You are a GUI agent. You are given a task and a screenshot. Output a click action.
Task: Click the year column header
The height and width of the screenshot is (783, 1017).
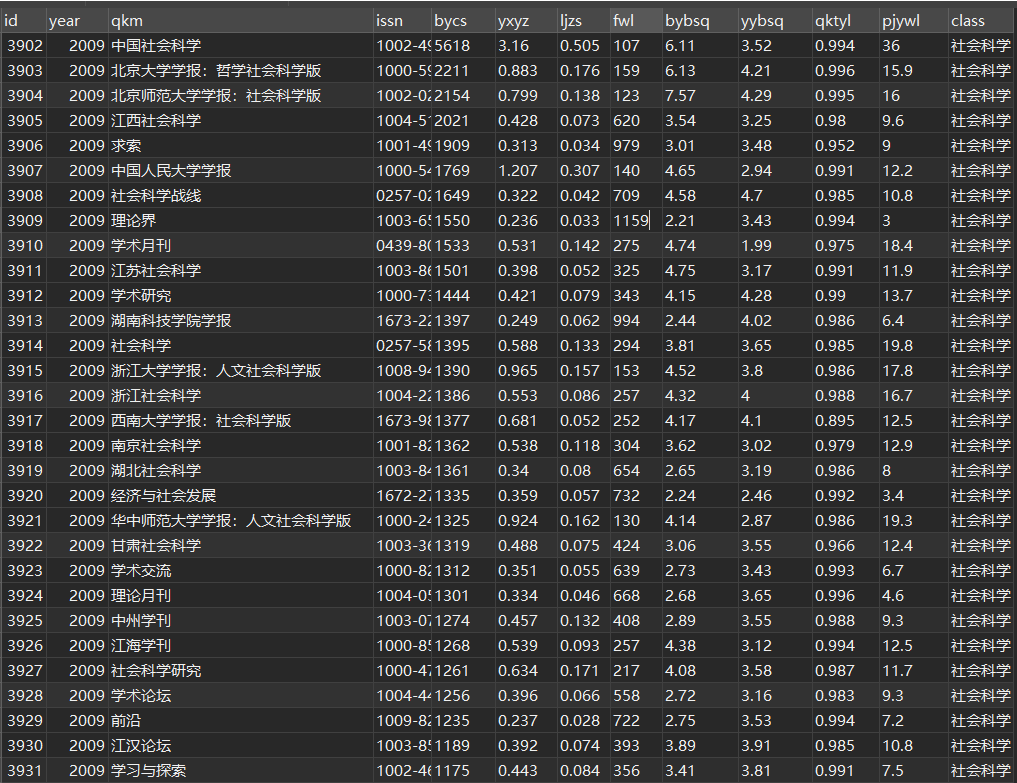pos(77,21)
